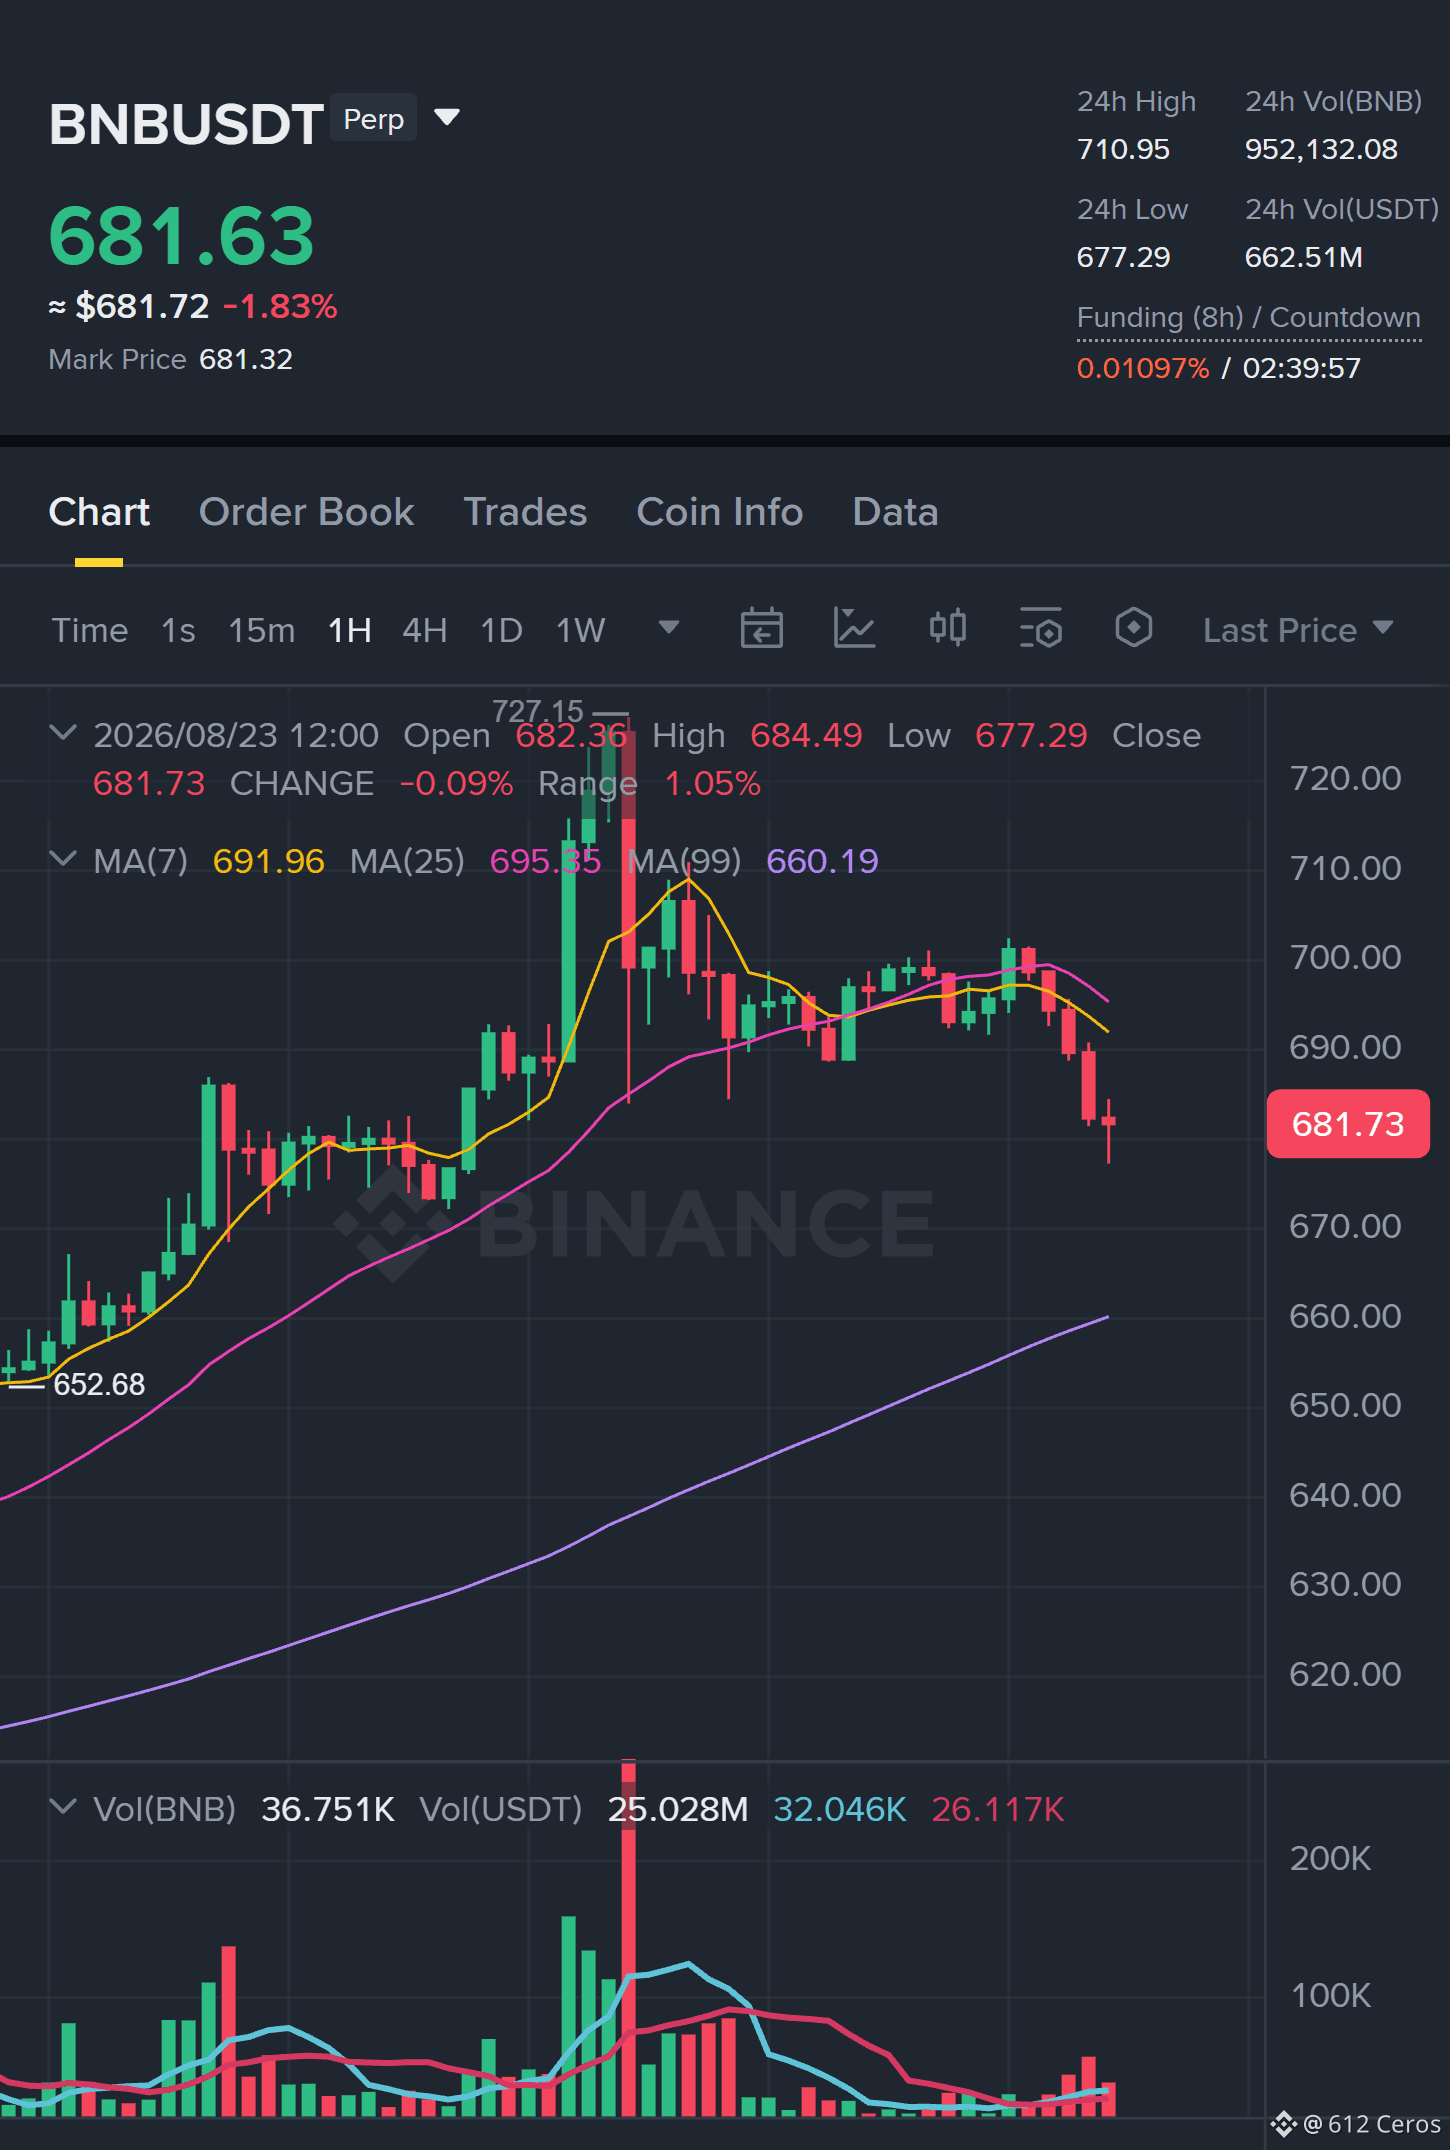Screen dimensions: 1450x2150
Task: Tap the 727.15 chart high marker
Action: (537, 711)
